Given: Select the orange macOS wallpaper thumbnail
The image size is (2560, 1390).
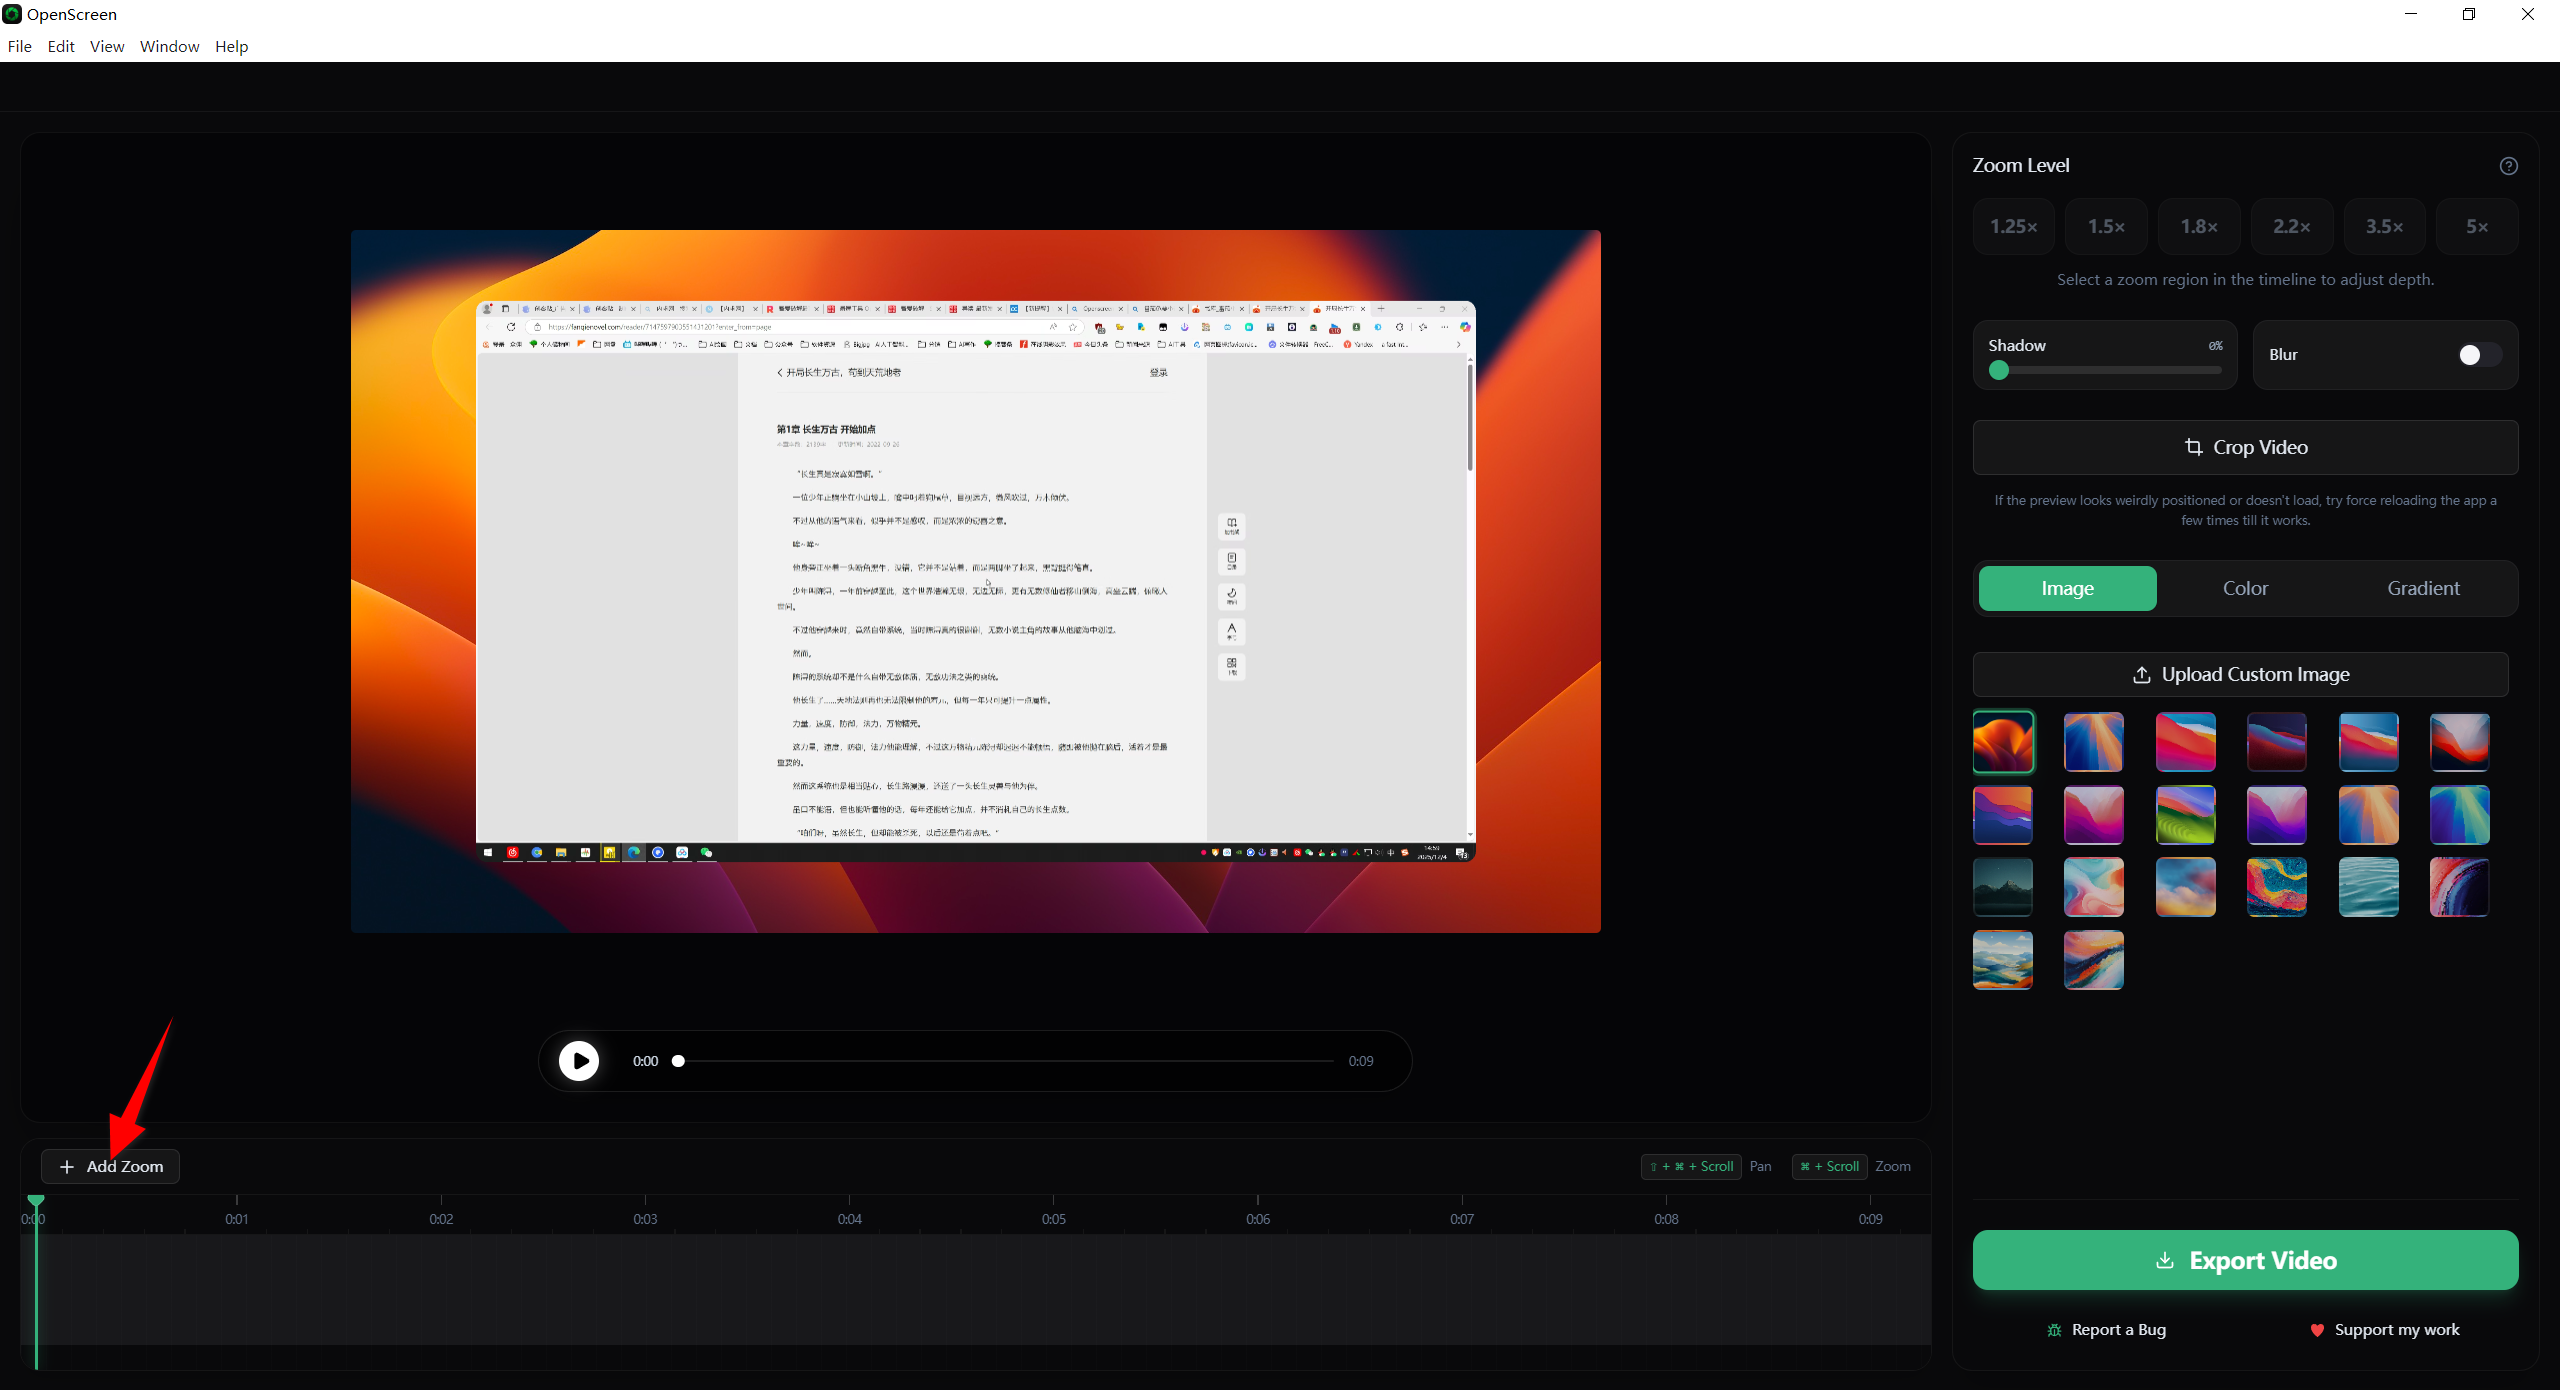Looking at the screenshot, I should coord(2002,742).
